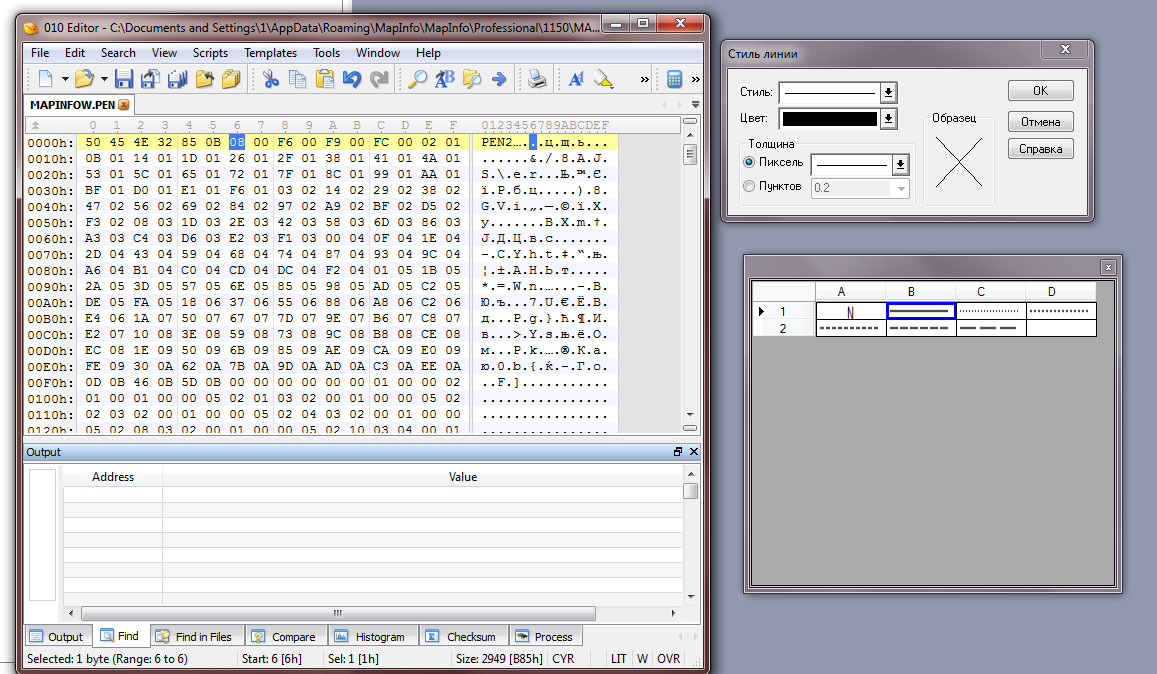This screenshot has height=674, width=1157.
Task: Click the Copy icon on the toolbar
Action: (x=296, y=78)
